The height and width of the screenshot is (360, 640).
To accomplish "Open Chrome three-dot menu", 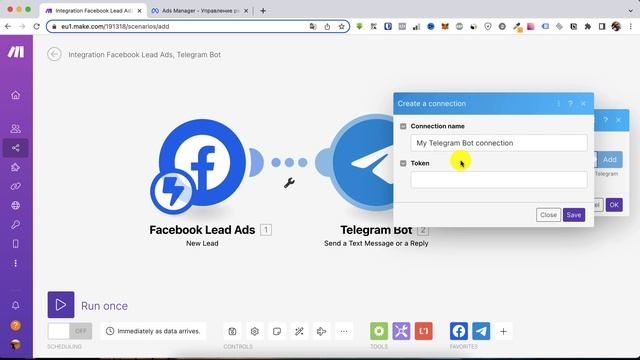I will (x=631, y=27).
